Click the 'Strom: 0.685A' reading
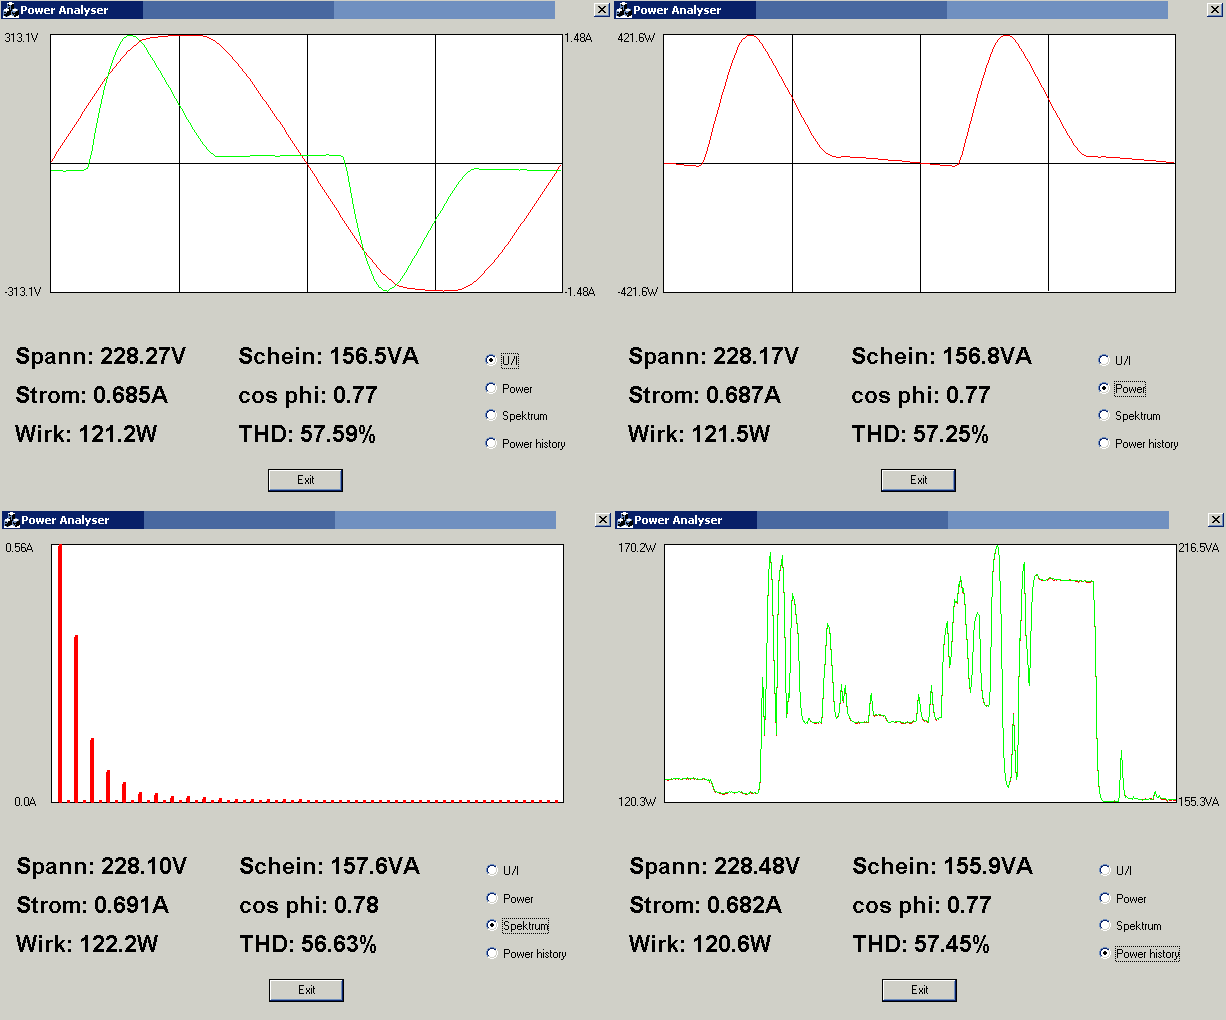This screenshot has height=1020, width=1226. (92, 395)
